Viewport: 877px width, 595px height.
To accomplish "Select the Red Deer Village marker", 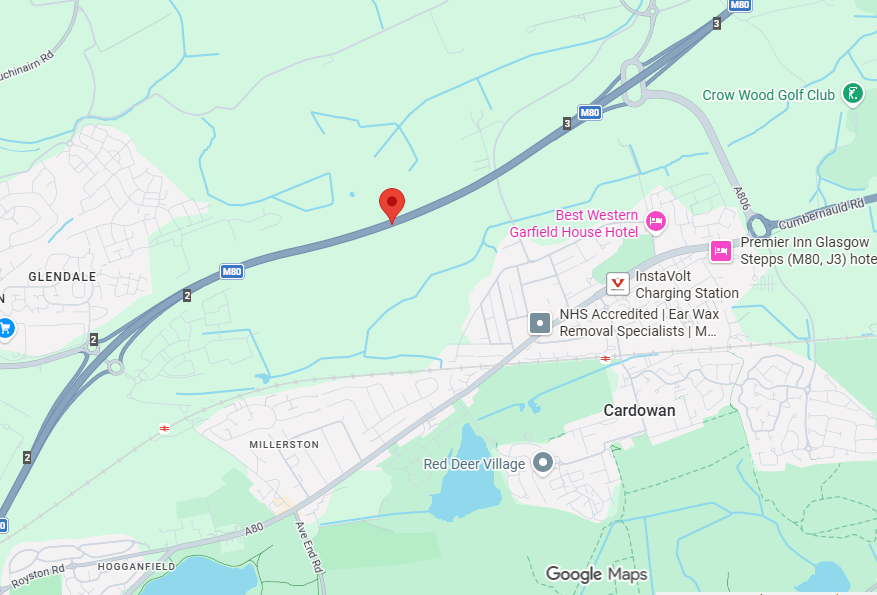I will coord(543,463).
